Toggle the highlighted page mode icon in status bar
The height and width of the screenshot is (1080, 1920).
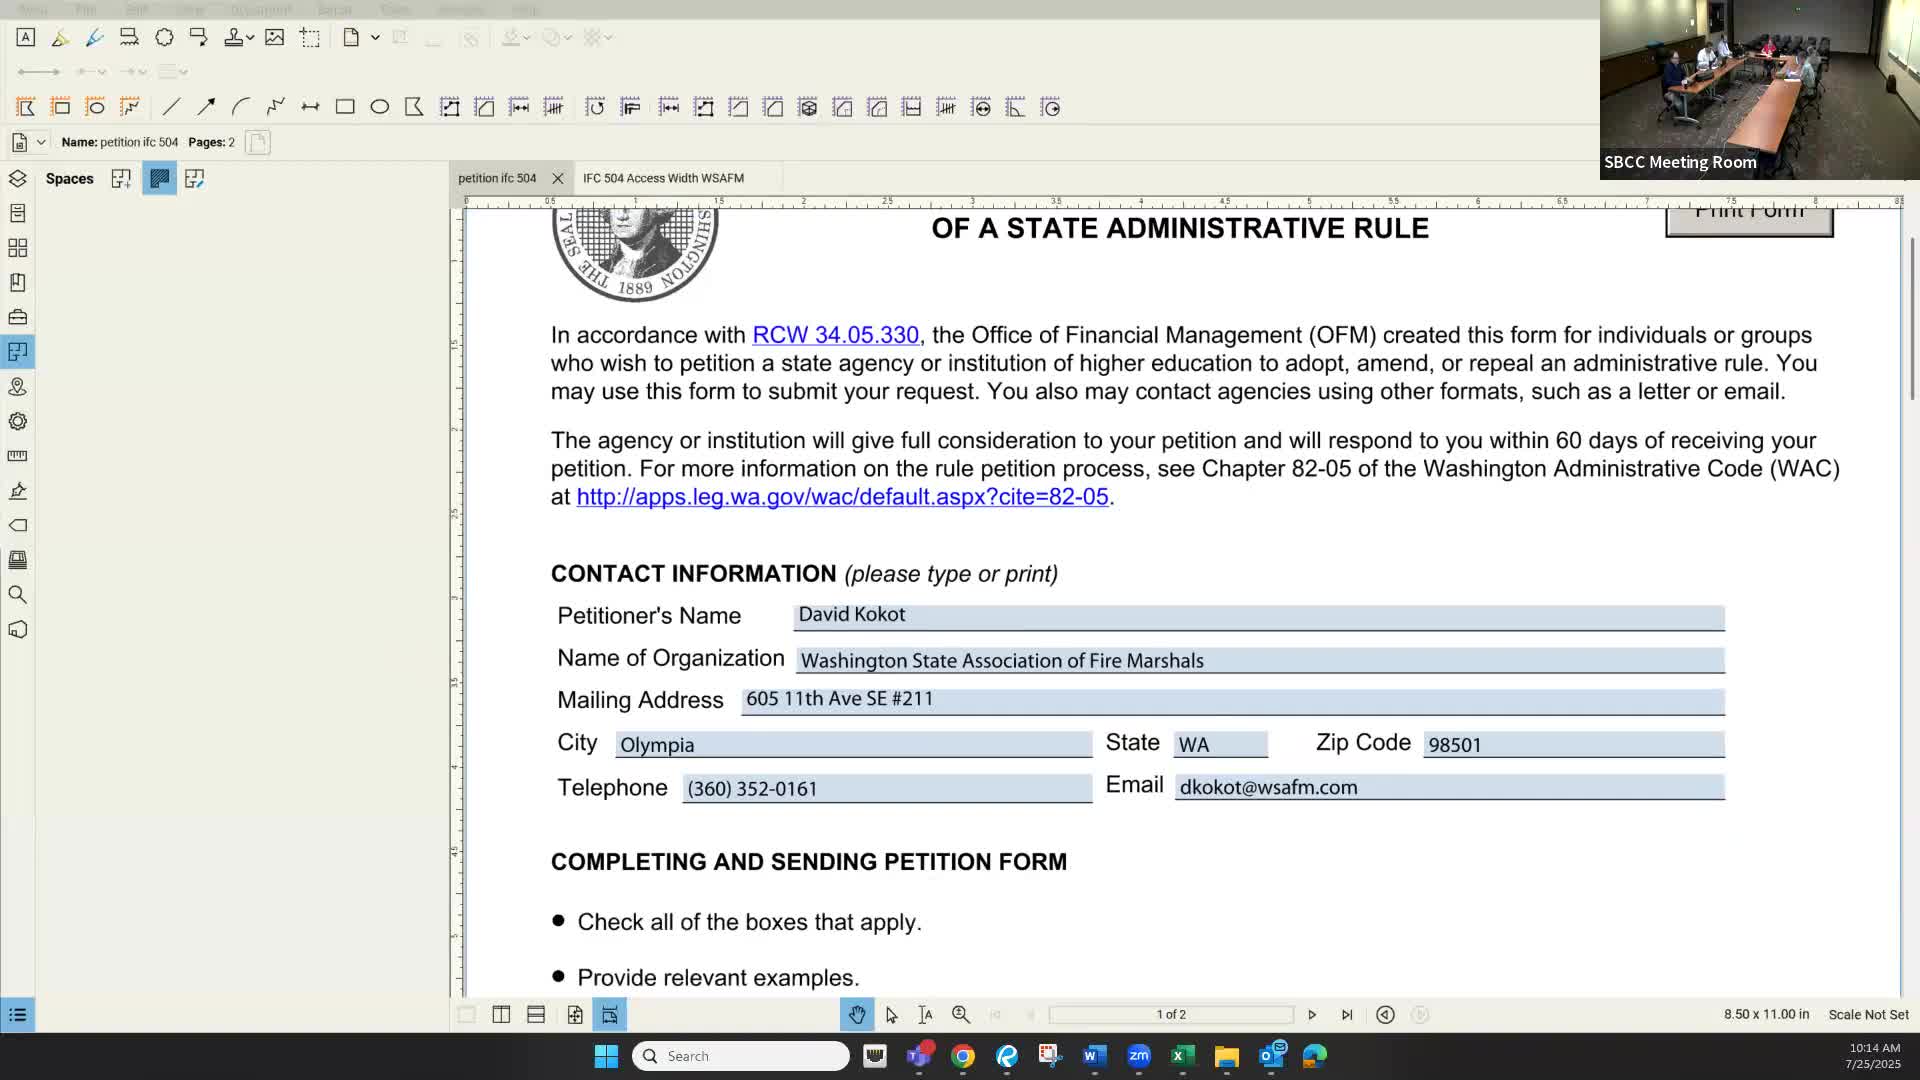(610, 1015)
